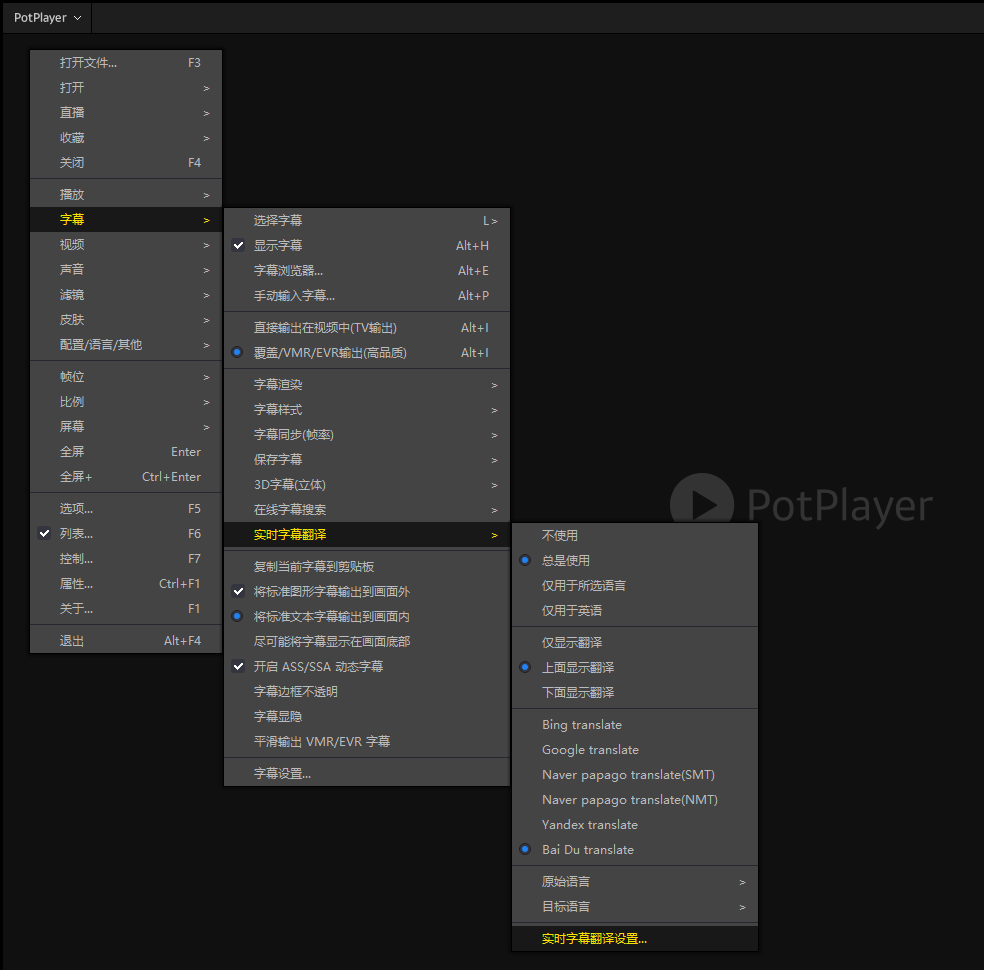Choose 关闭 from the main menu
This screenshot has width=984, height=970.
(x=126, y=163)
